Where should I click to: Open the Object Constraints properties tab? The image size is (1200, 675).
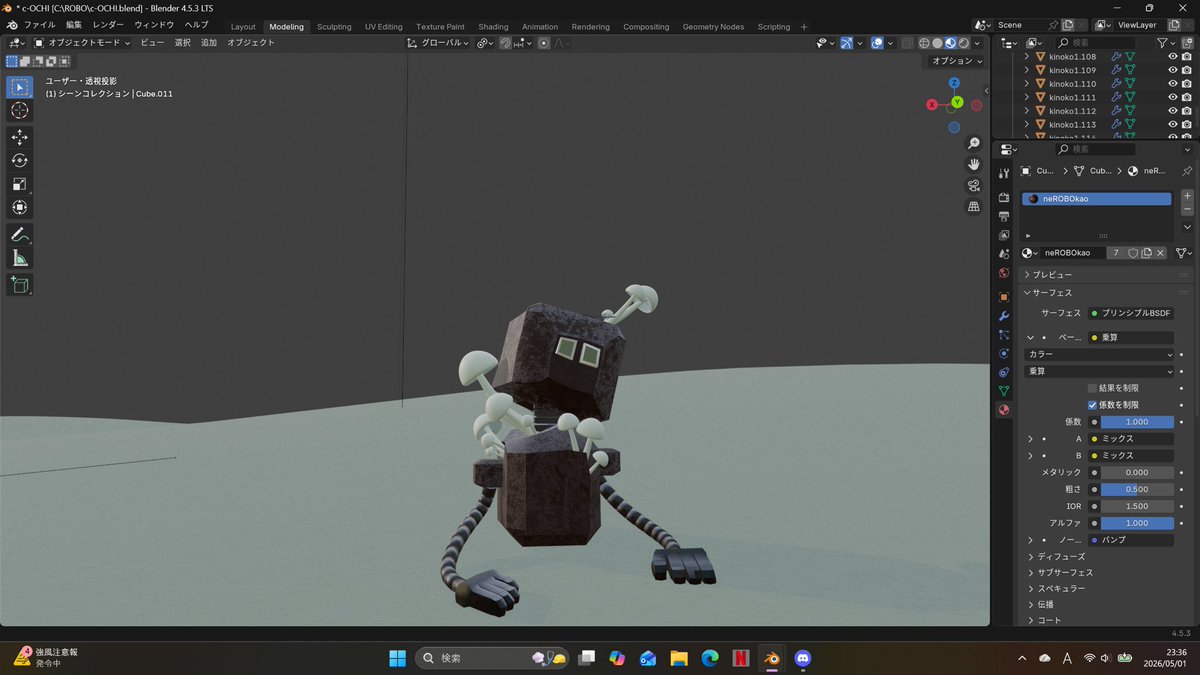1004,372
